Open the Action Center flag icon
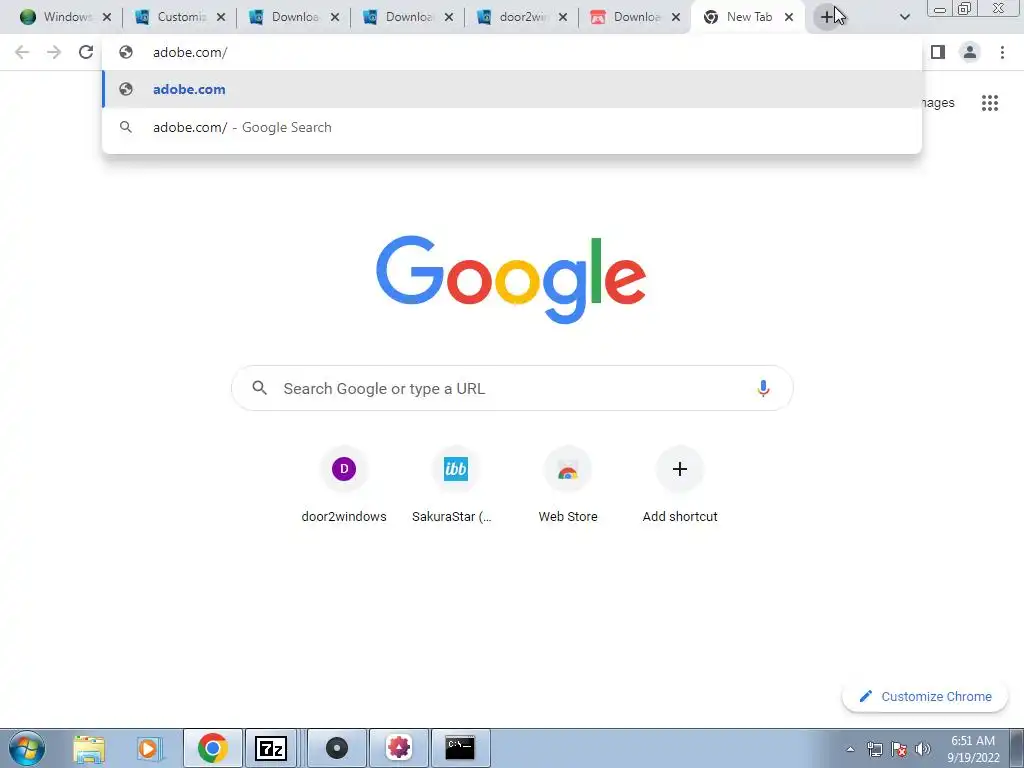The image size is (1024, 768). point(899,749)
